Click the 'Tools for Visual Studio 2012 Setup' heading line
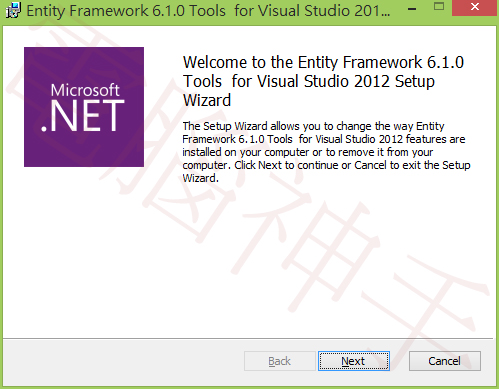Image resolution: width=499 pixels, height=389 pixels. (309, 81)
